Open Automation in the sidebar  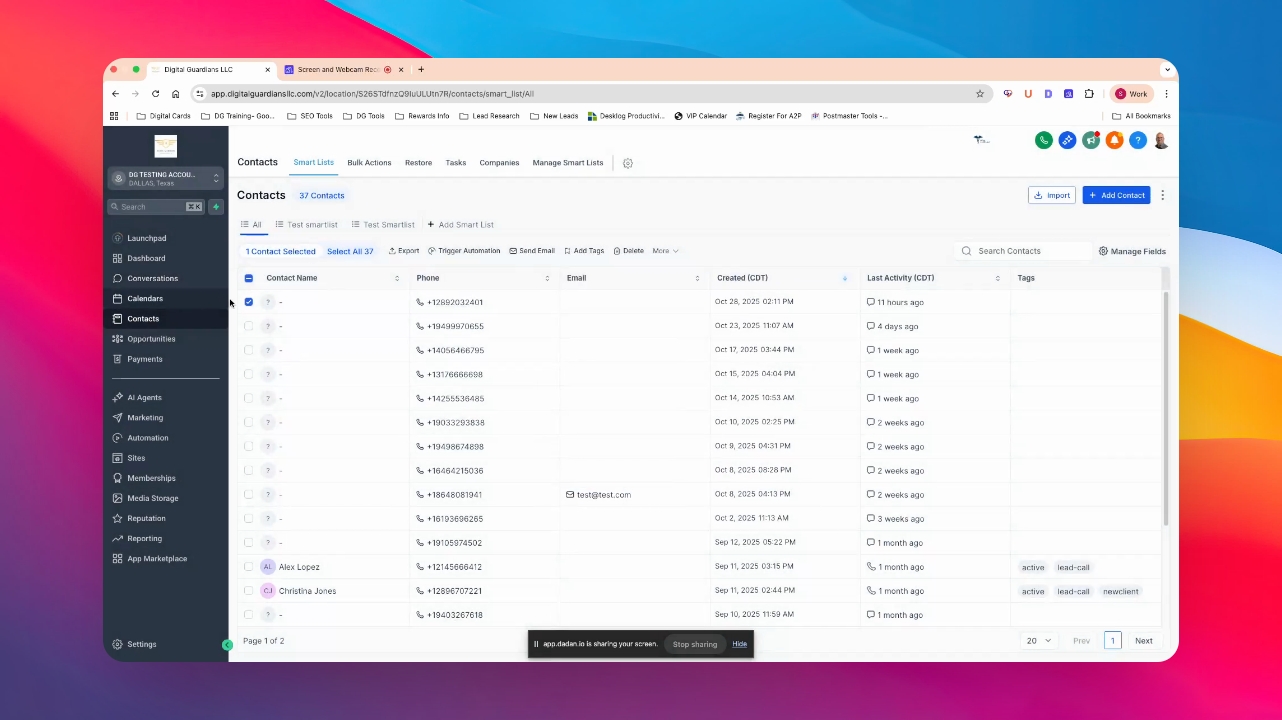[x=148, y=438]
